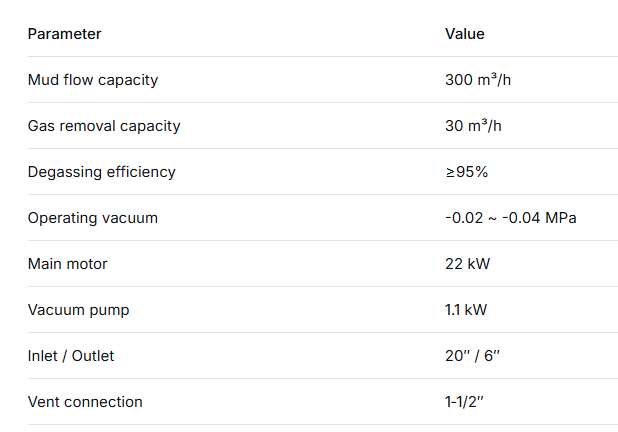Click the 22 kW value
Screen dimensions: 618x432
click(467, 264)
